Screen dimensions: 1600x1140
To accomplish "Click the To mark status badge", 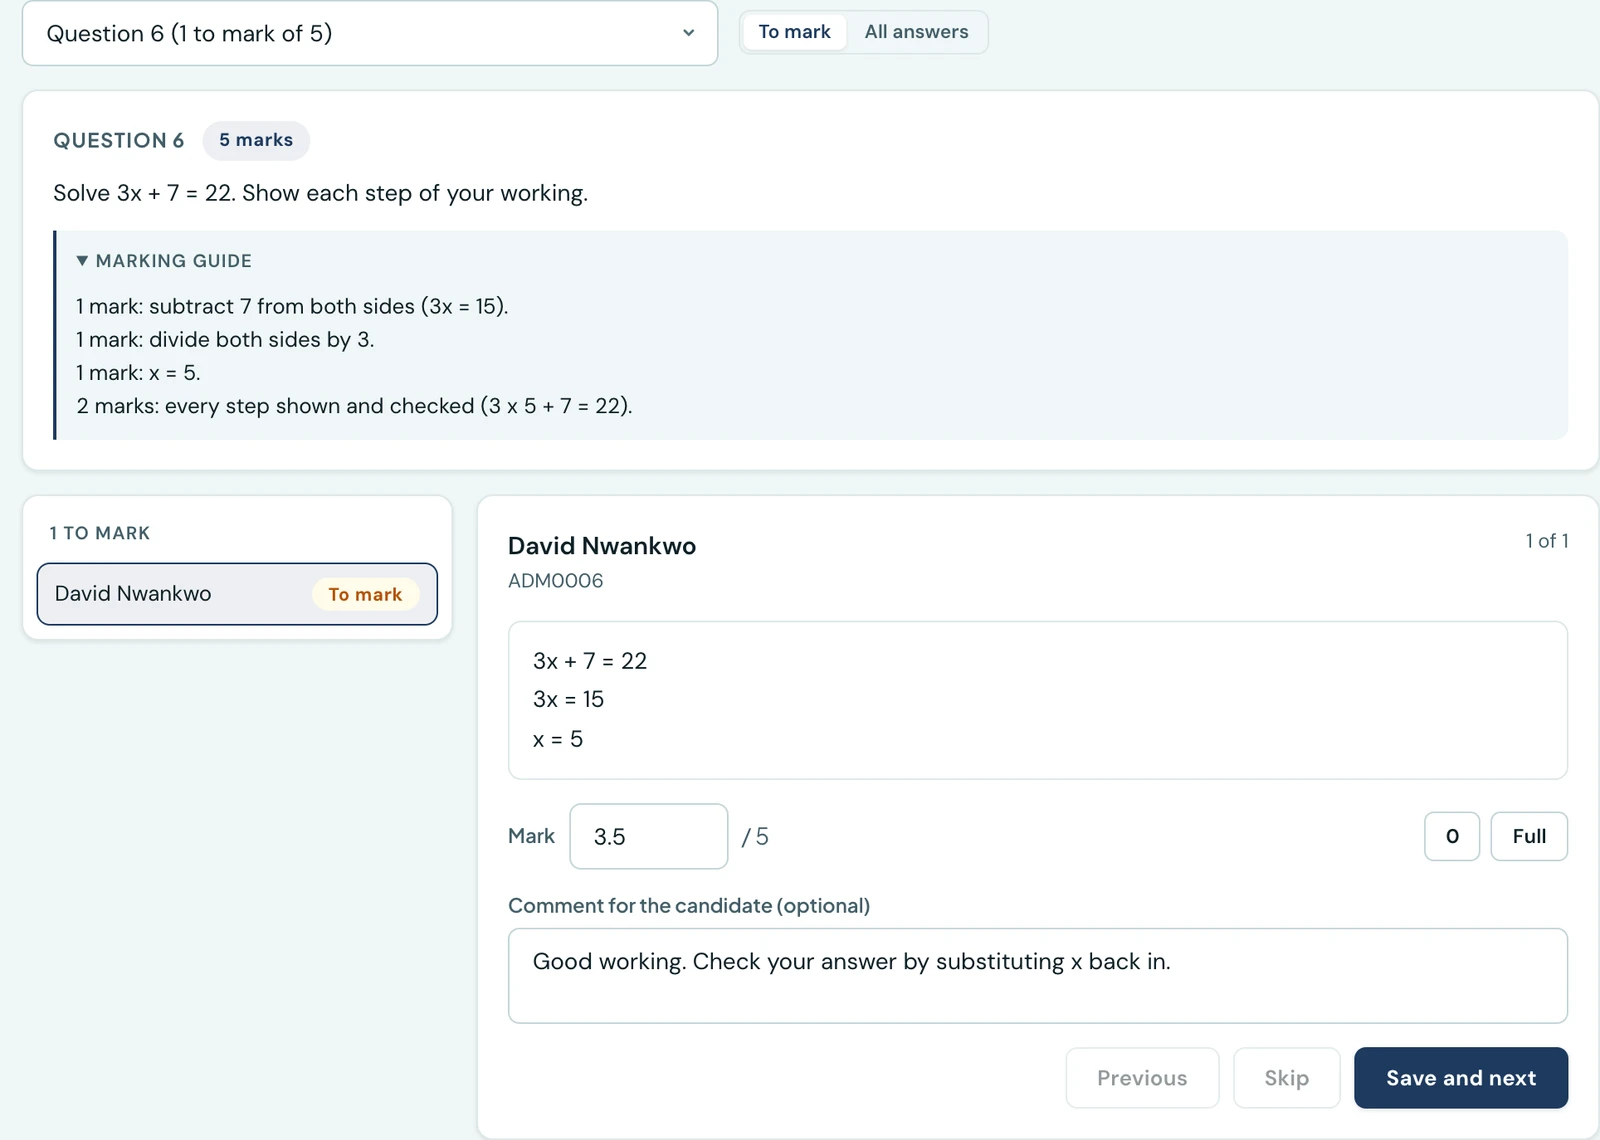I will tap(365, 594).
